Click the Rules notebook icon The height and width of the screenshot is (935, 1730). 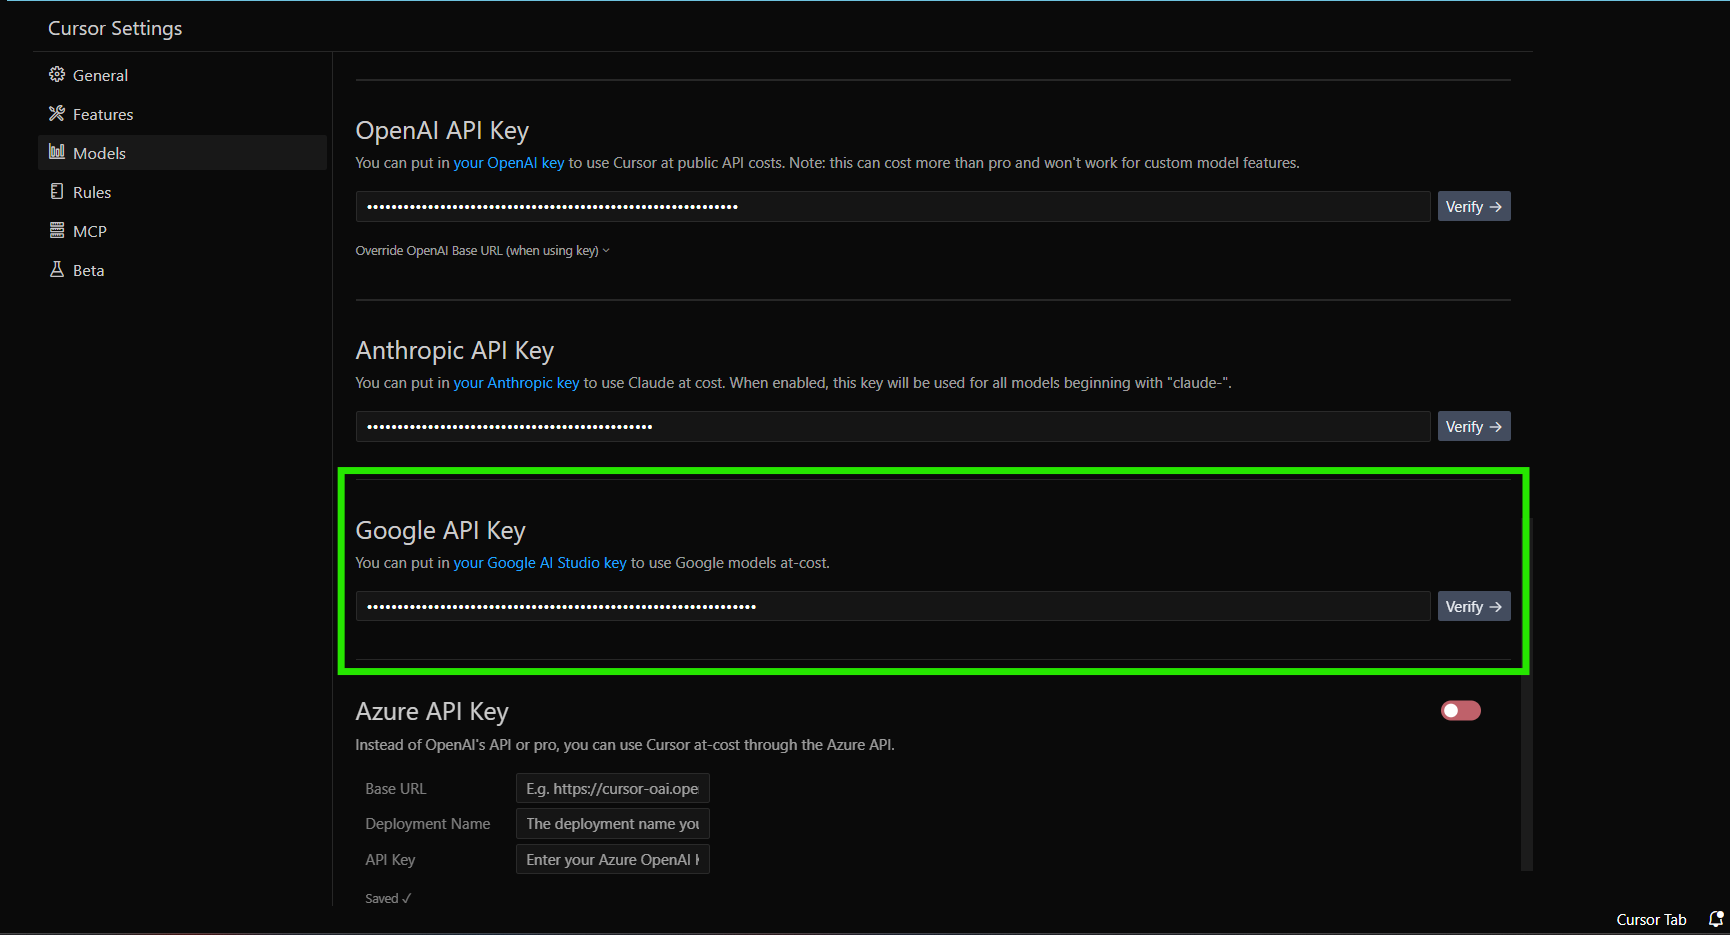pyautogui.click(x=57, y=191)
